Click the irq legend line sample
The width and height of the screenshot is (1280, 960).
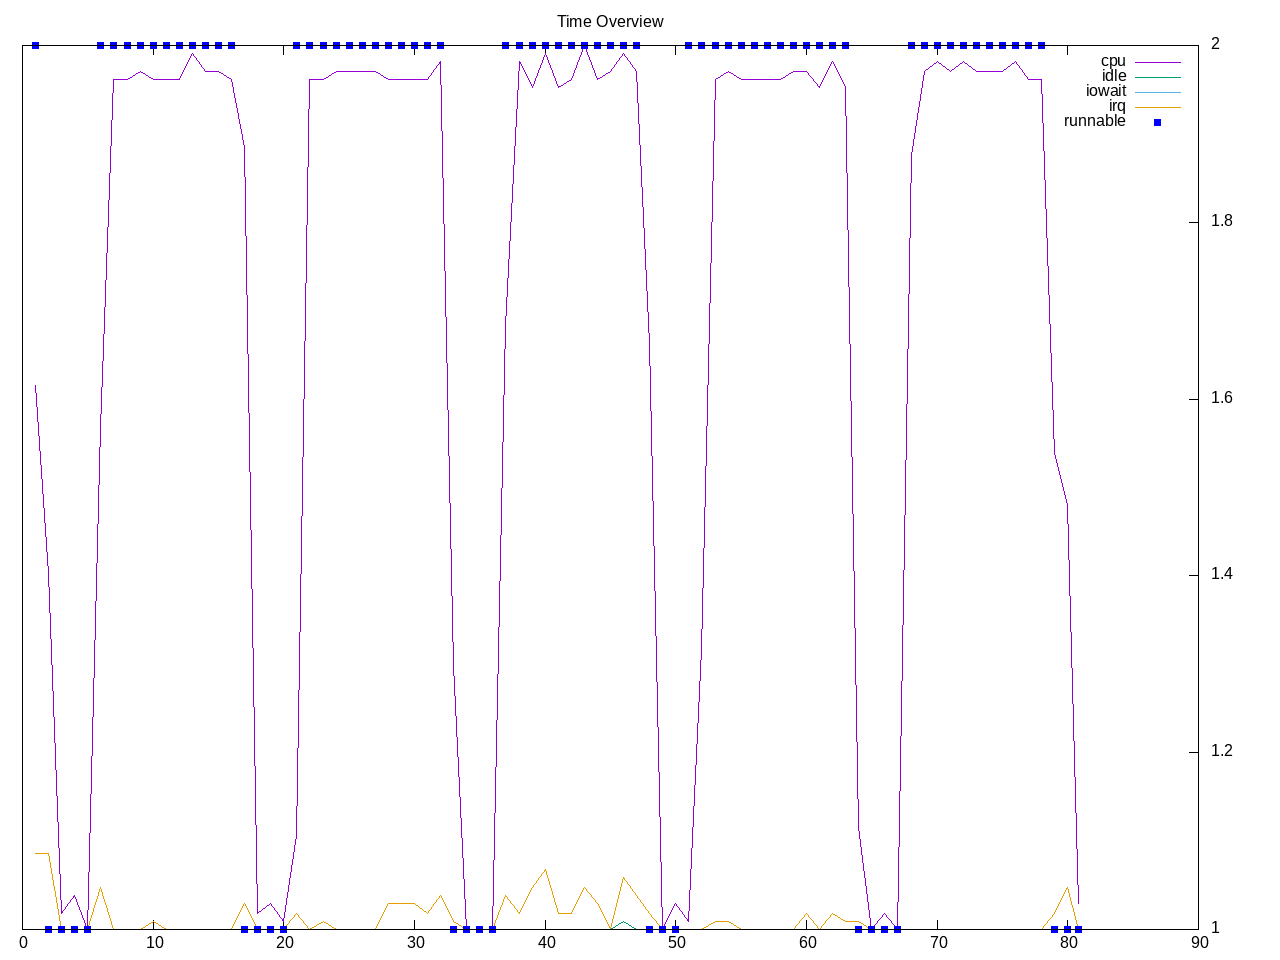pos(1157,107)
